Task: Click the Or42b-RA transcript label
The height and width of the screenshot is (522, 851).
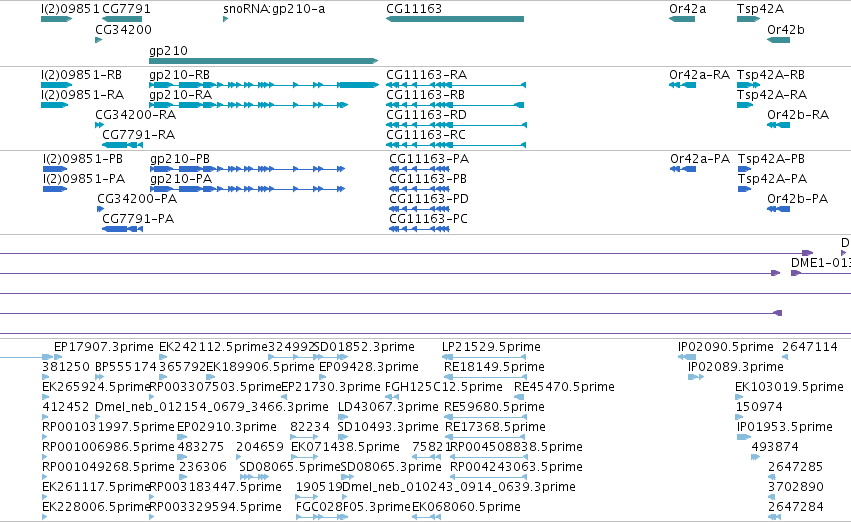Action: [798, 114]
